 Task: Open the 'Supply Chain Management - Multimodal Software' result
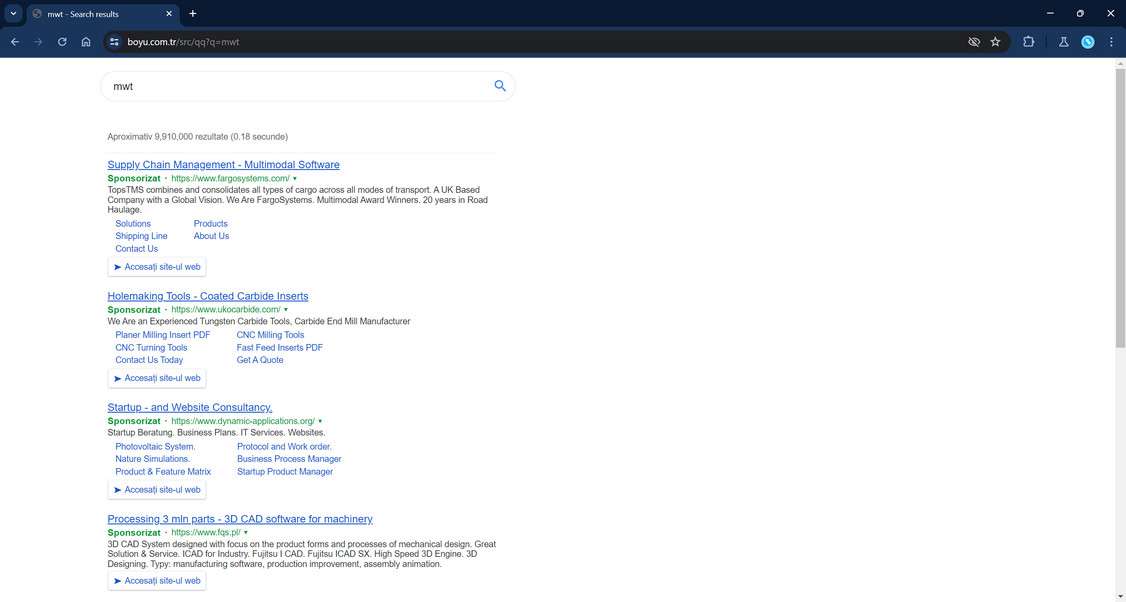point(222,164)
